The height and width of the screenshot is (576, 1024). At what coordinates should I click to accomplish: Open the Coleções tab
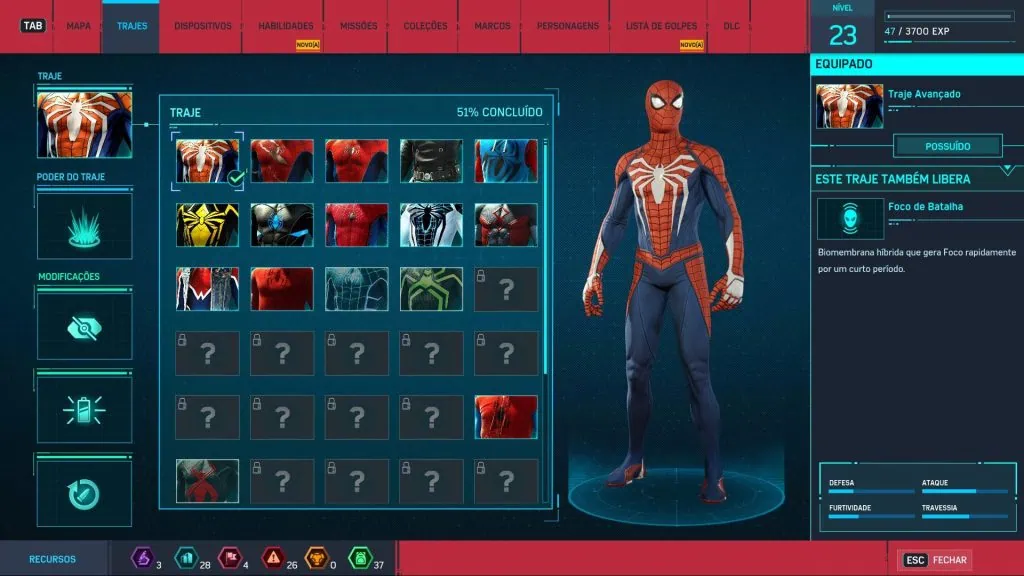(425, 26)
